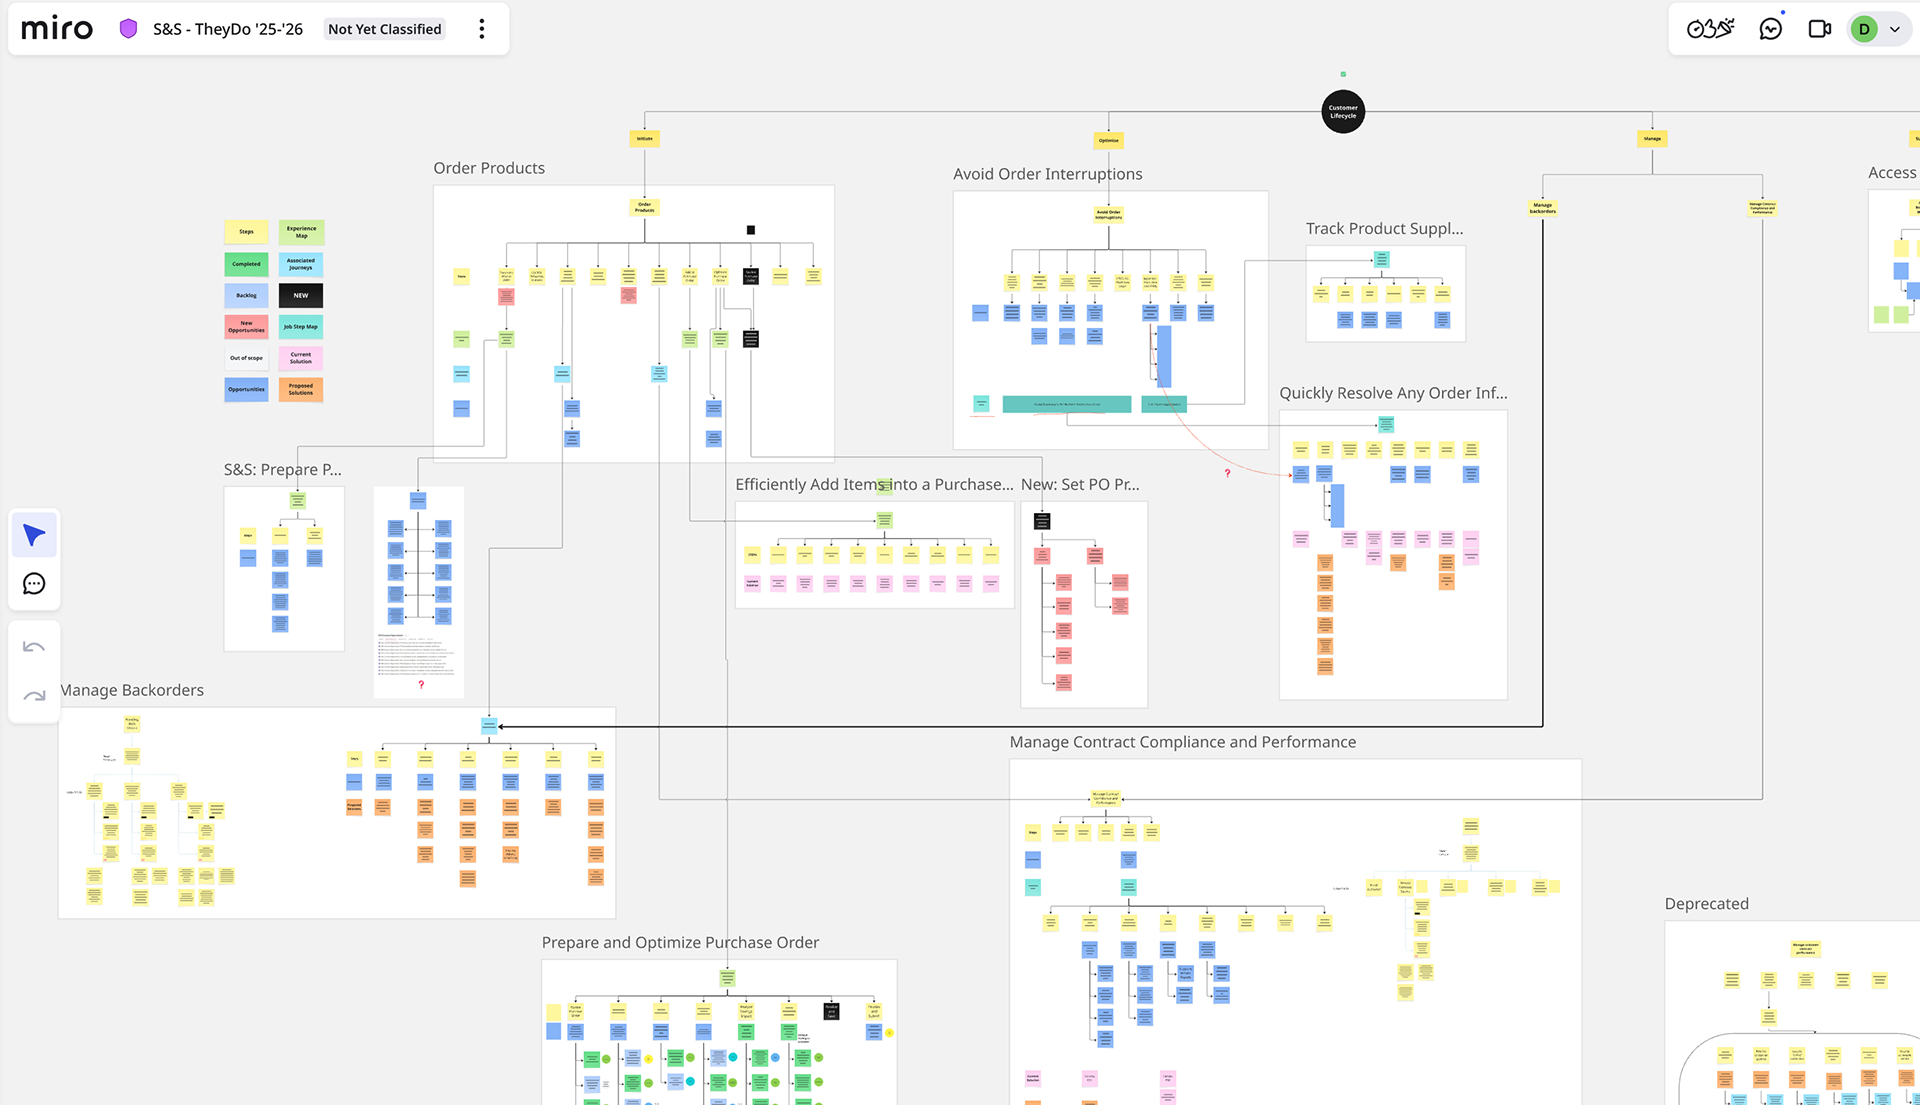1920x1105 pixels.
Task: Select the cursor arrow tool
Action: tap(34, 535)
